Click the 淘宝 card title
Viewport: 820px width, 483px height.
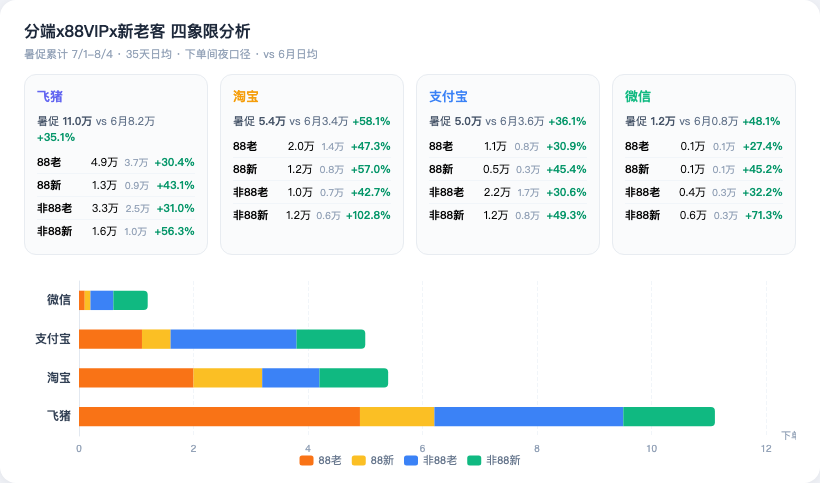point(246,97)
